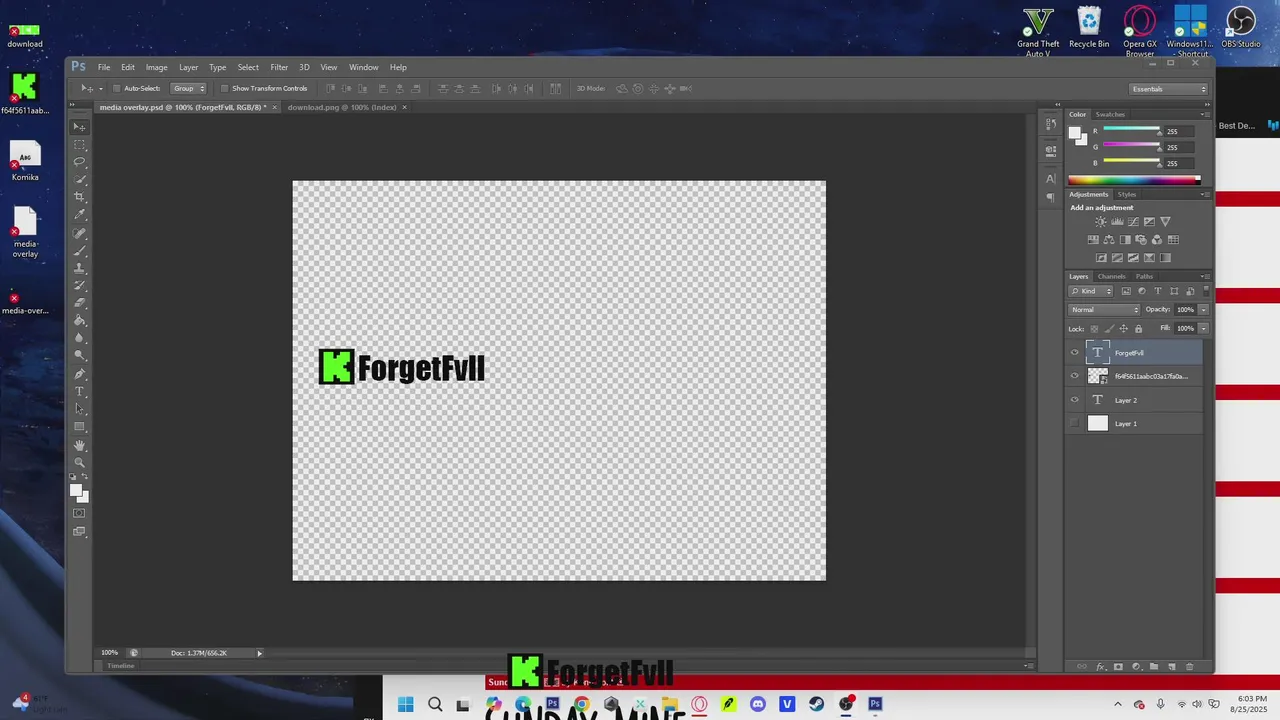Click the ForgetFvll layer thumbnail
Viewport: 1280px width, 720px height.
coord(1097,352)
